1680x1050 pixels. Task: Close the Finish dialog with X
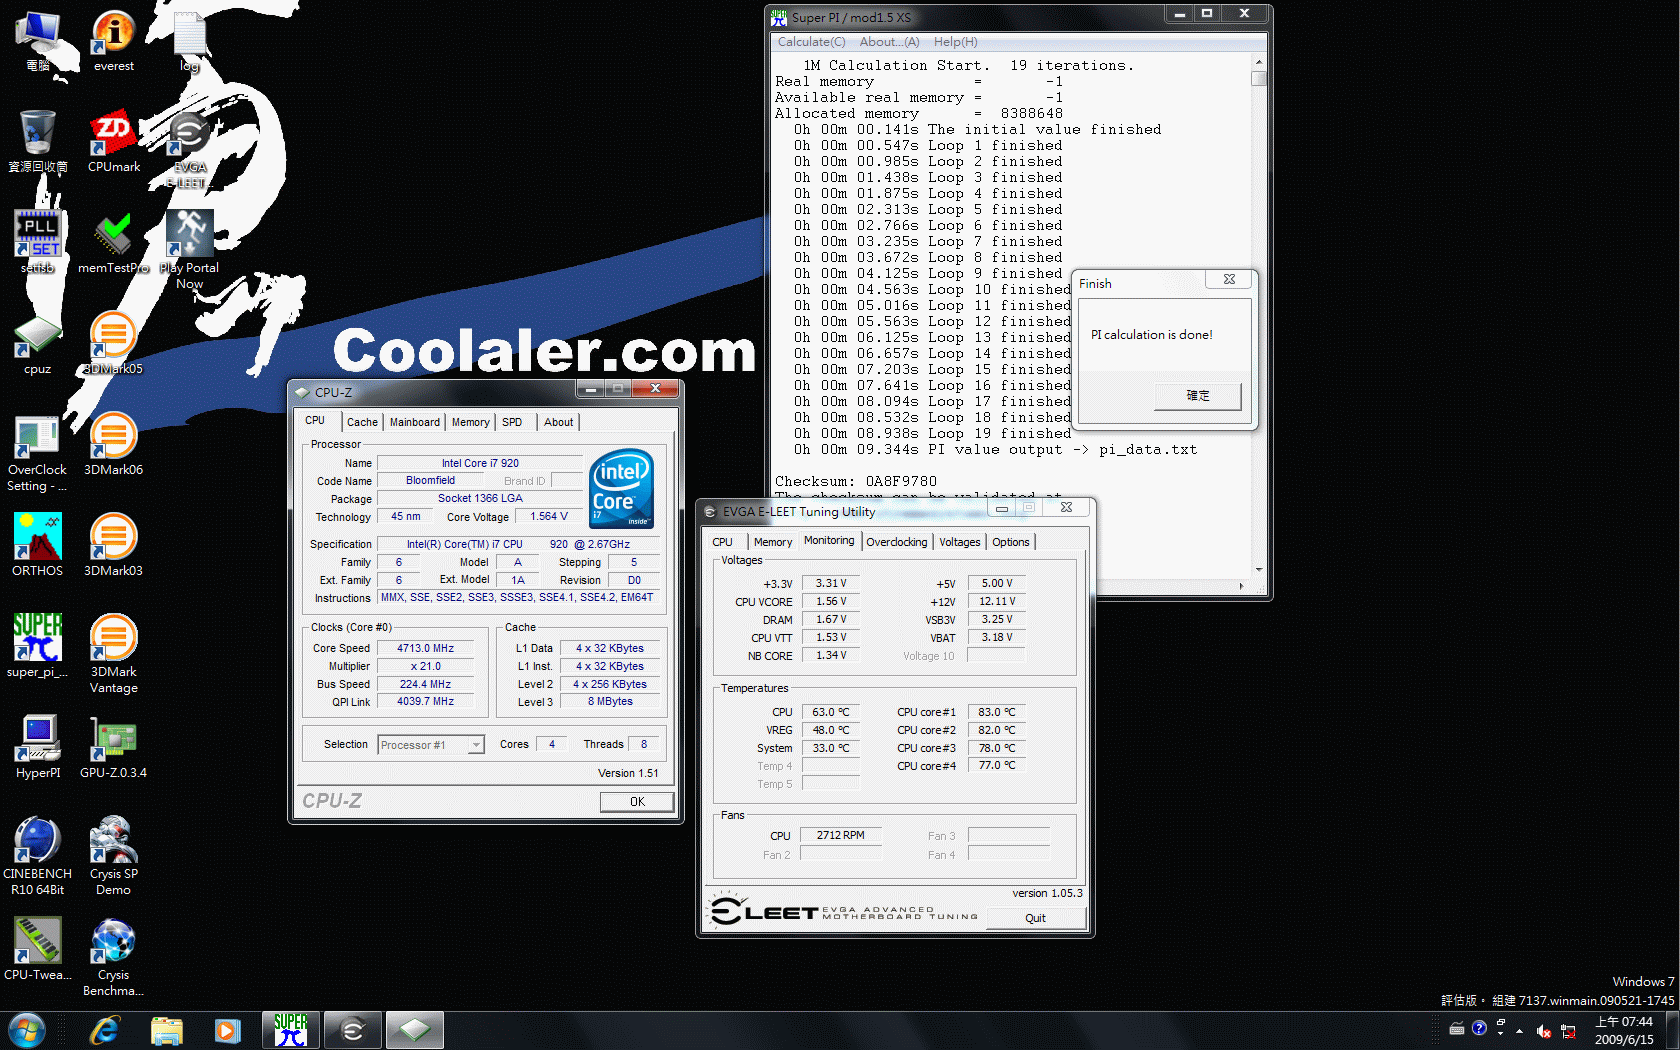pos(1229,280)
